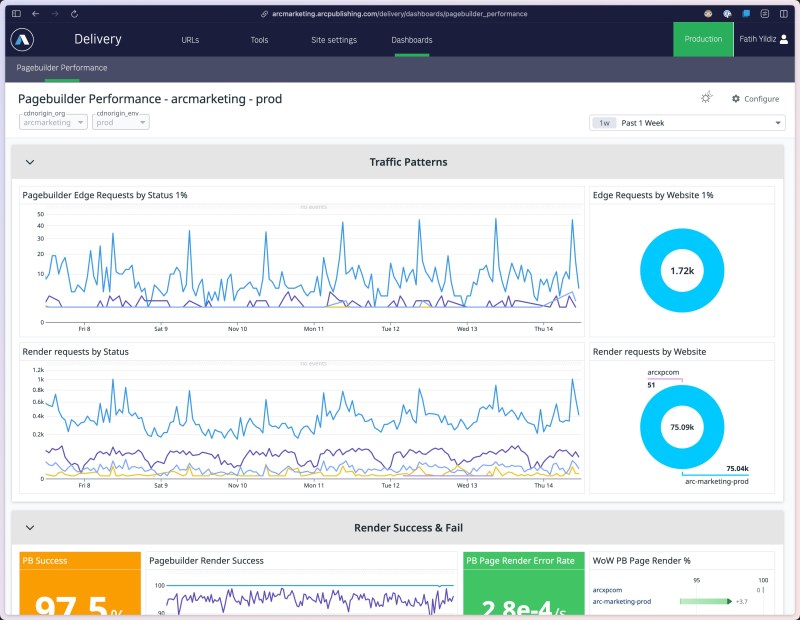Click the PB Success orange tile

coord(80,583)
